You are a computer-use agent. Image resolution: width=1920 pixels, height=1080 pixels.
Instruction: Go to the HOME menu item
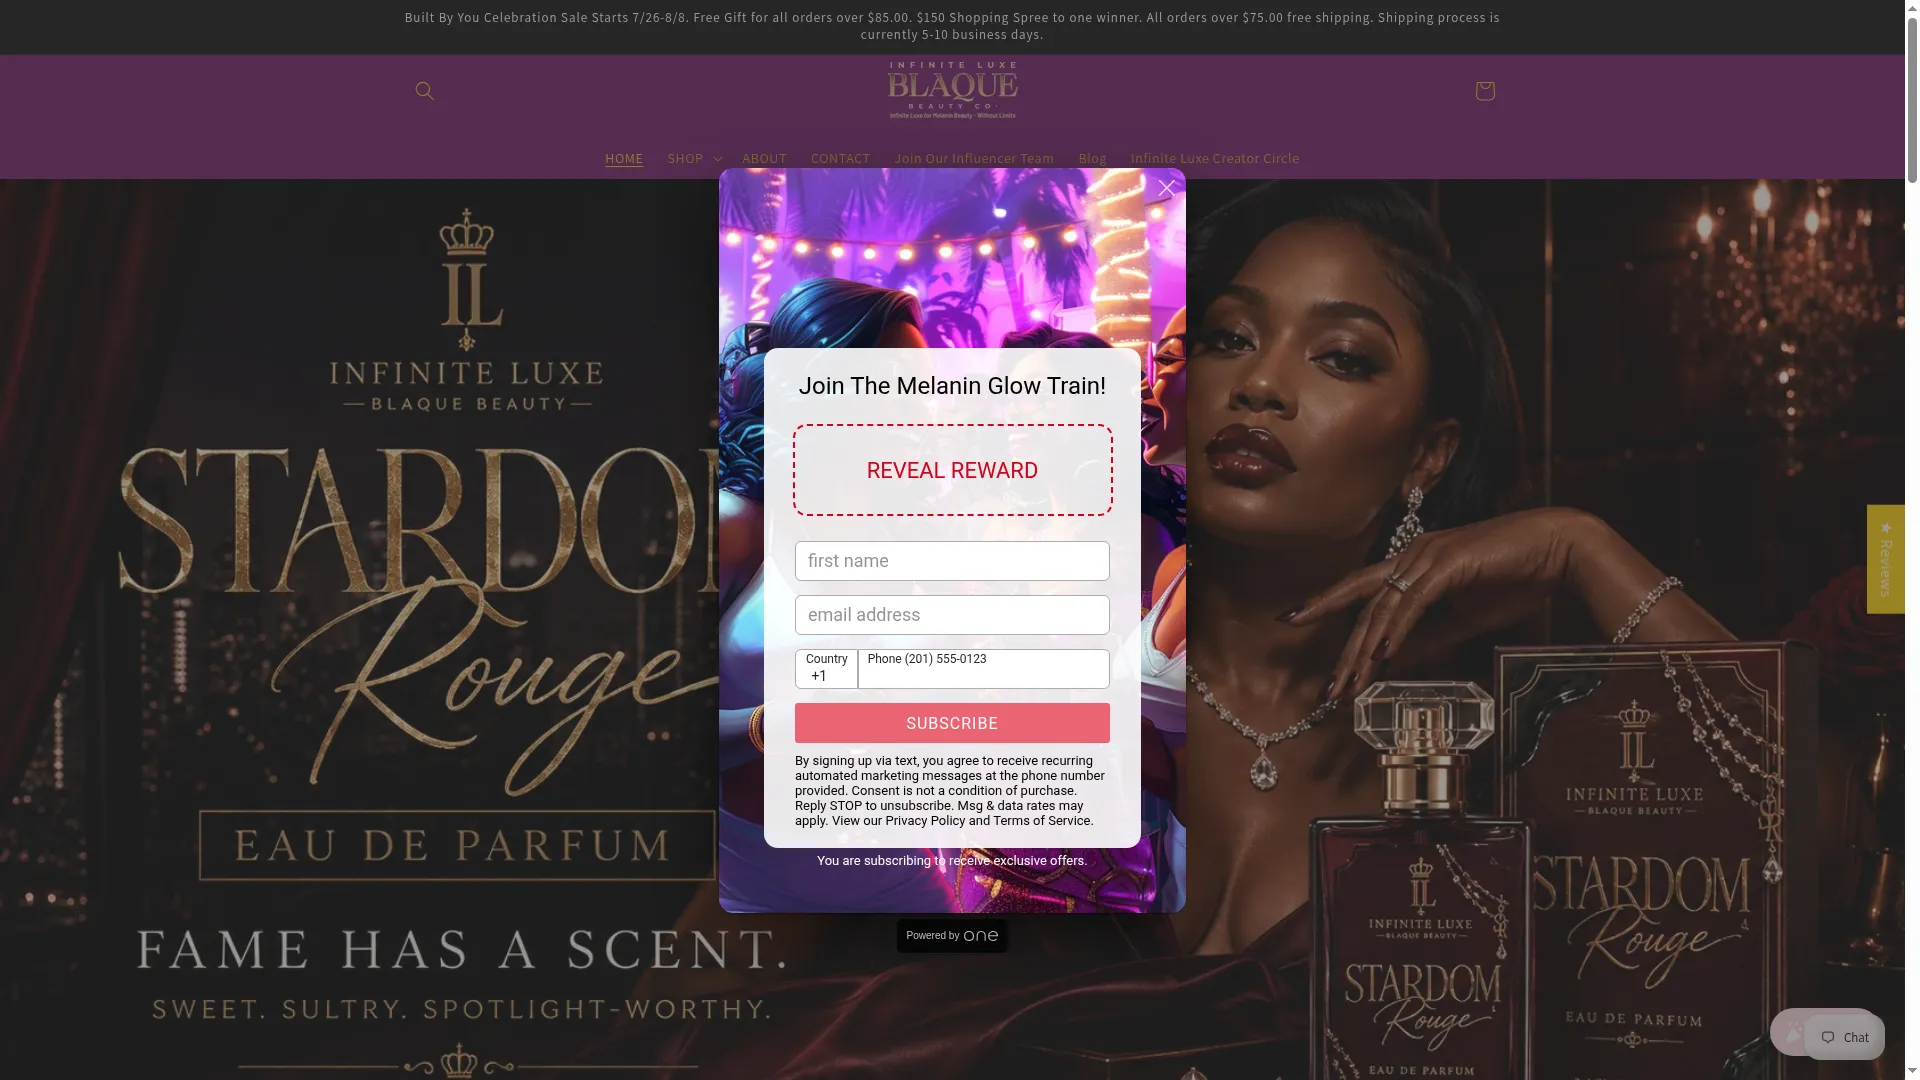pyautogui.click(x=624, y=158)
